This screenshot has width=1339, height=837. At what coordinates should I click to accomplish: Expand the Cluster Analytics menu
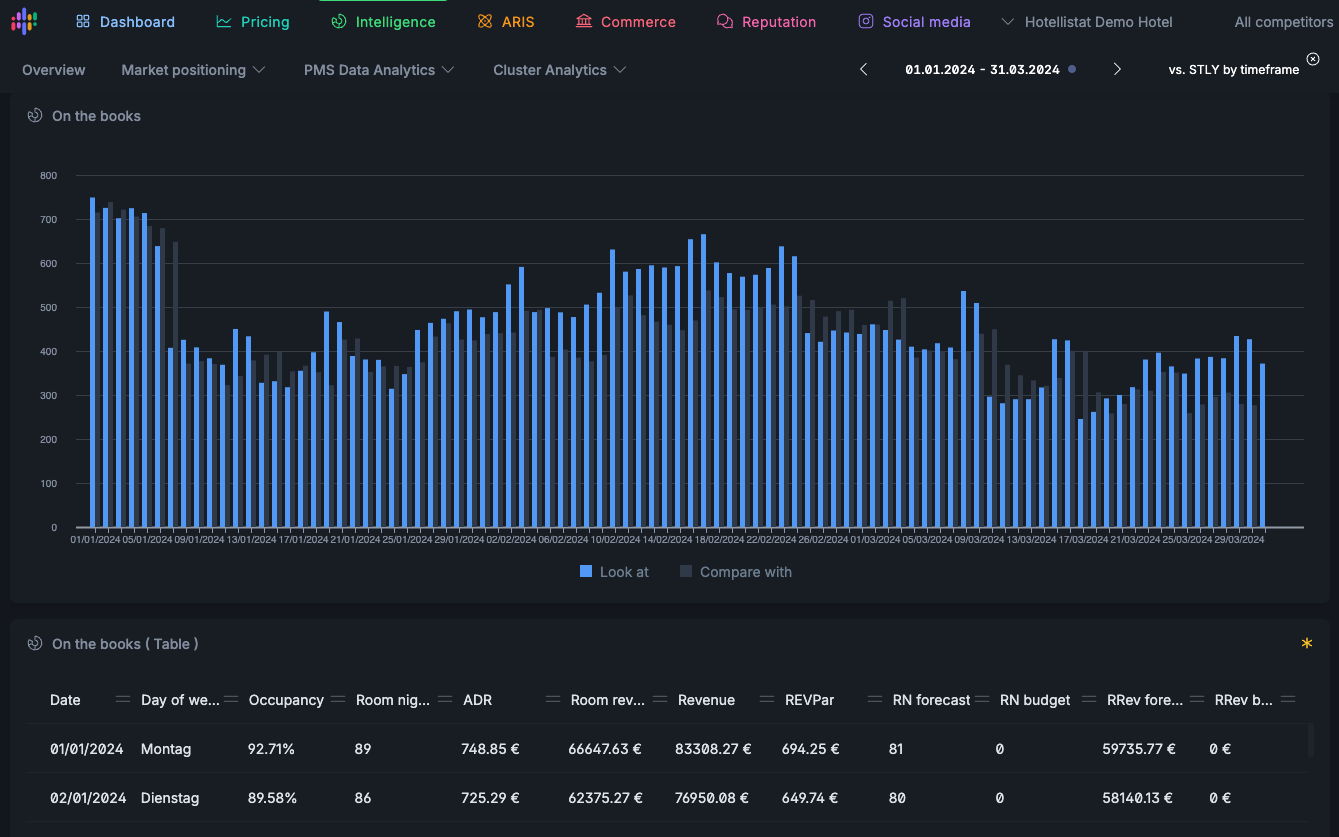pos(559,70)
